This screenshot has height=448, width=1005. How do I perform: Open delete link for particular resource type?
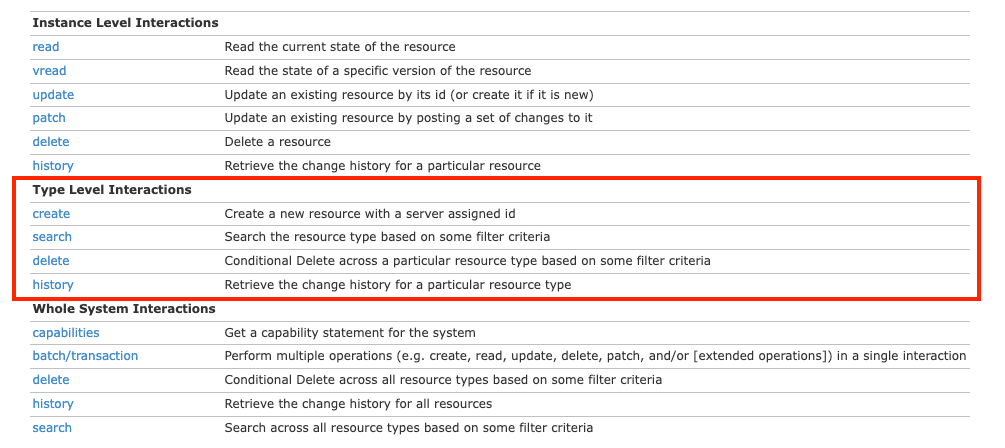pos(51,261)
